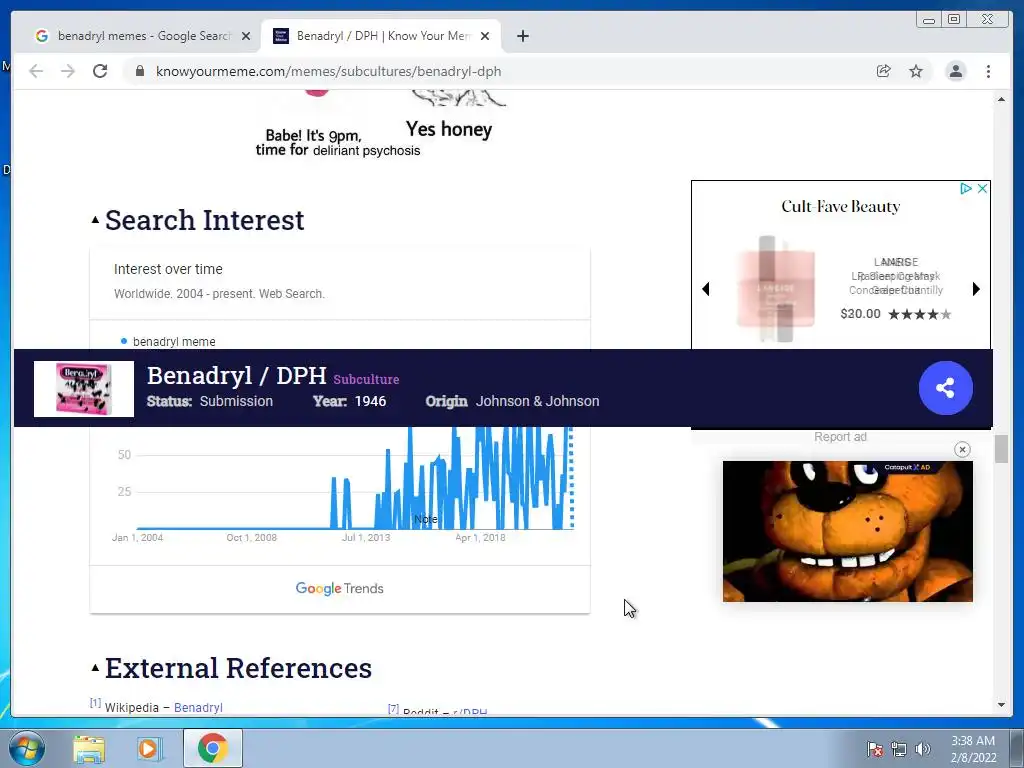Collapse the Search Interest section triangle
Viewport: 1024px width, 768px height.
(x=95, y=220)
